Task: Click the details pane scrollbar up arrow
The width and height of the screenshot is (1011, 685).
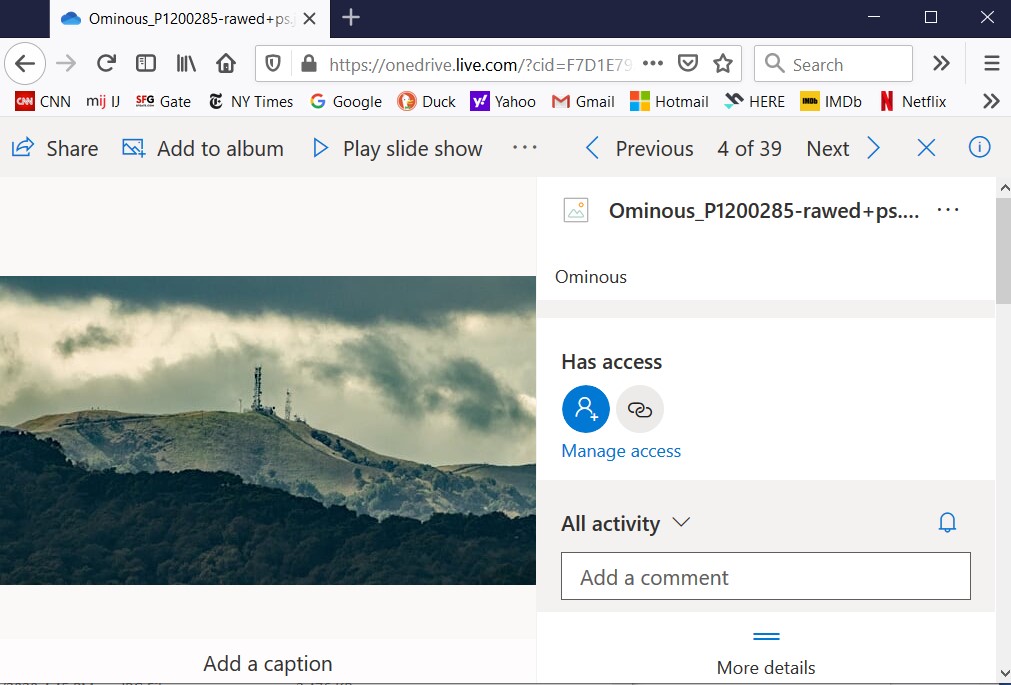Action: pos(1004,188)
